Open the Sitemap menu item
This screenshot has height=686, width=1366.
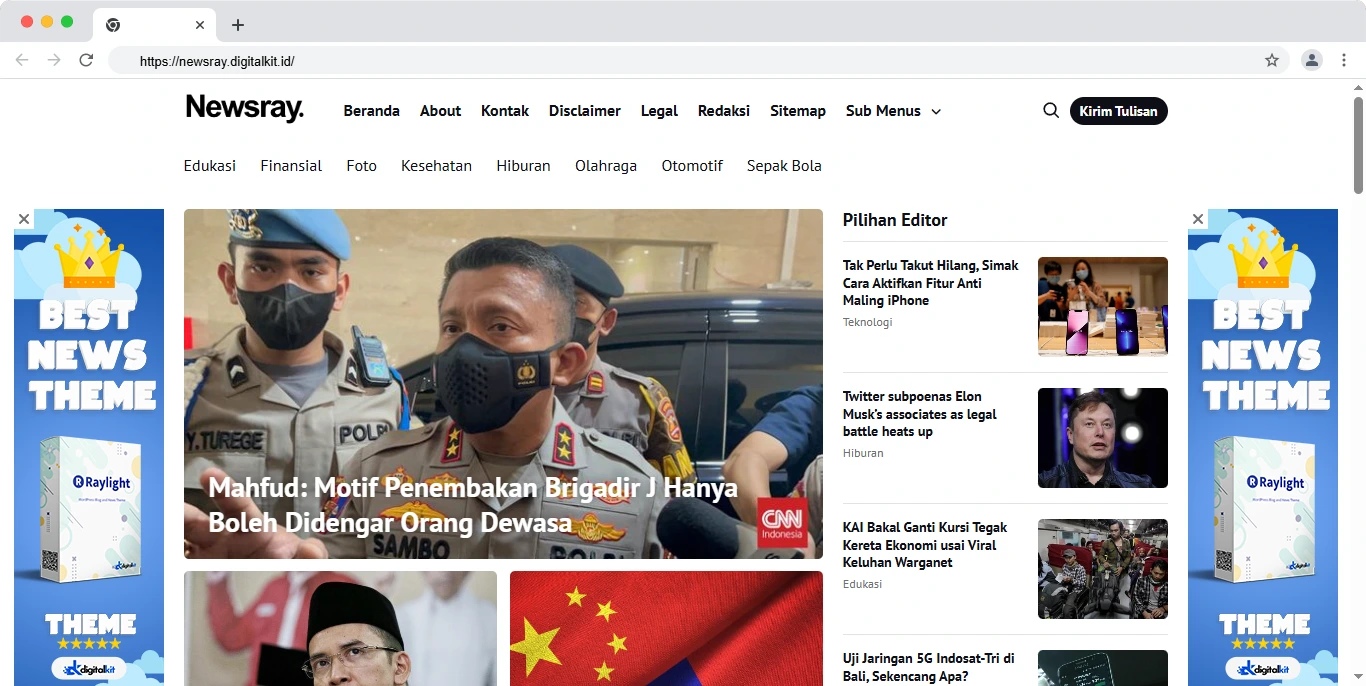click(x=798, y=111)
